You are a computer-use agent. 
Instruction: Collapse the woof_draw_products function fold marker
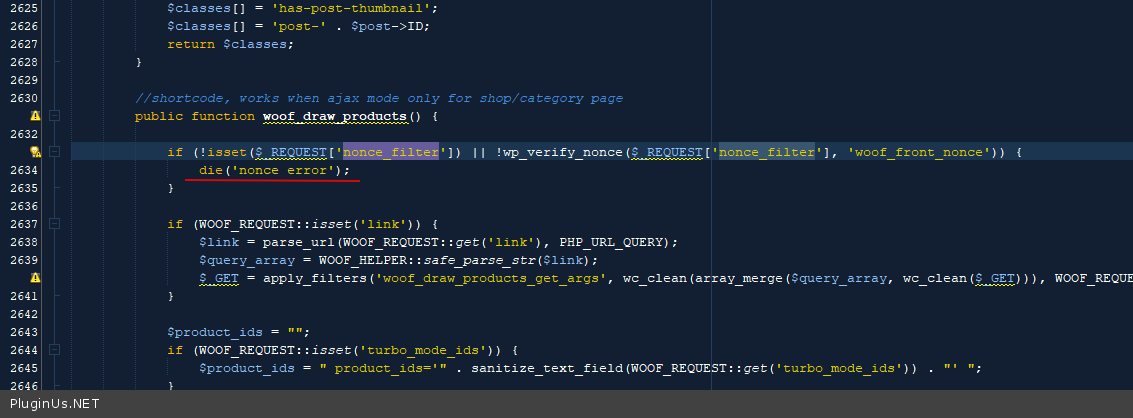tap(54, 116)
